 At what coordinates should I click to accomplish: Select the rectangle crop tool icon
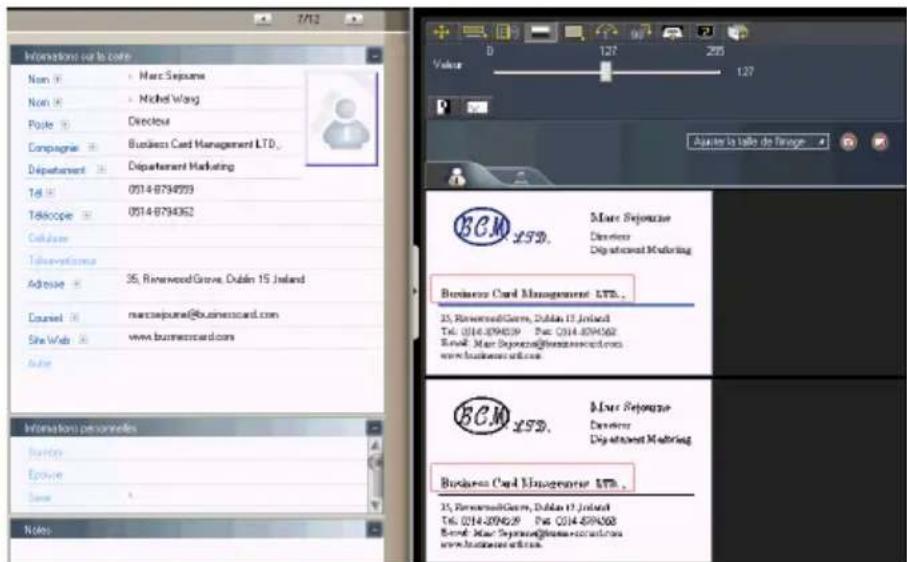[573, 32]
